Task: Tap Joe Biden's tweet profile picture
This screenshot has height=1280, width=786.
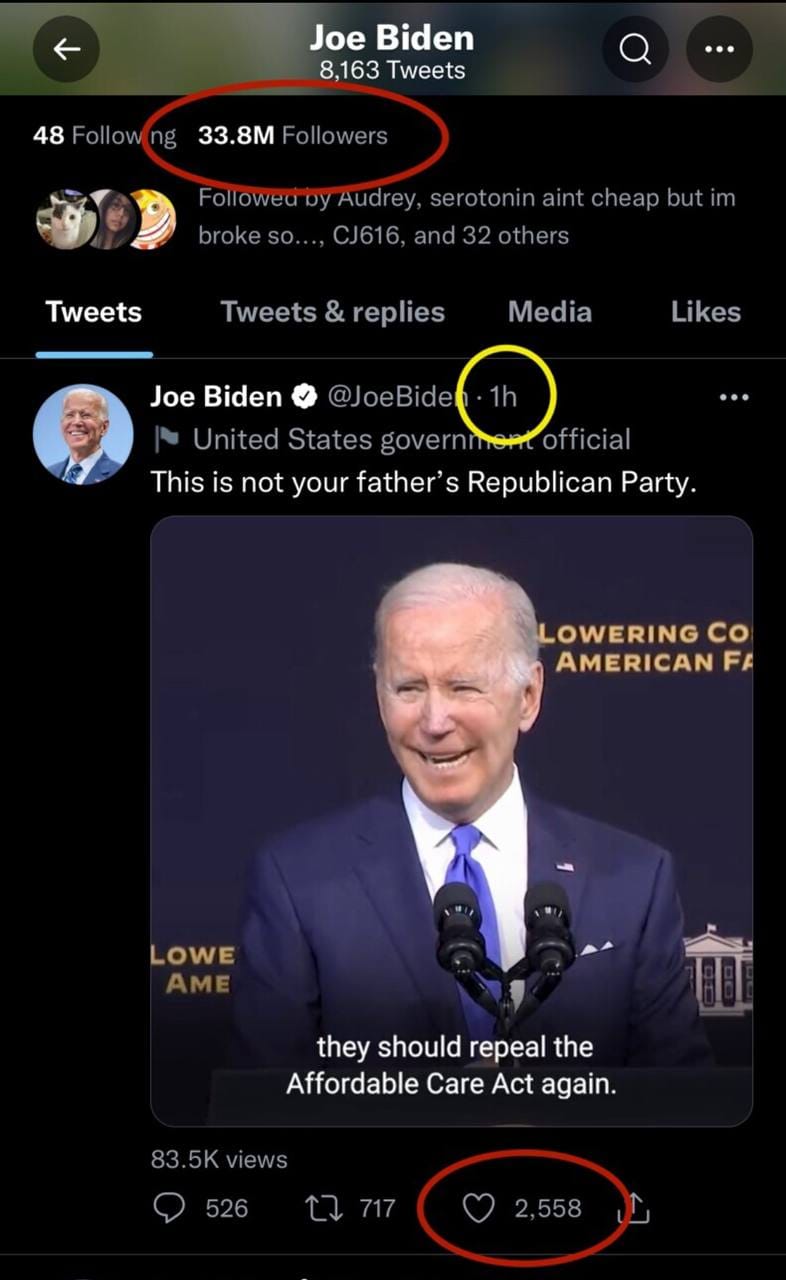Action: click(83, 434)
